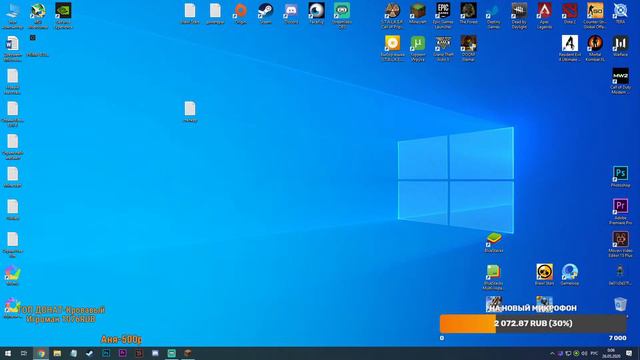Screen dimensions: 640x360
Task: Open the Epic Games Launcher shortcut
Action: tap(443, 16)
